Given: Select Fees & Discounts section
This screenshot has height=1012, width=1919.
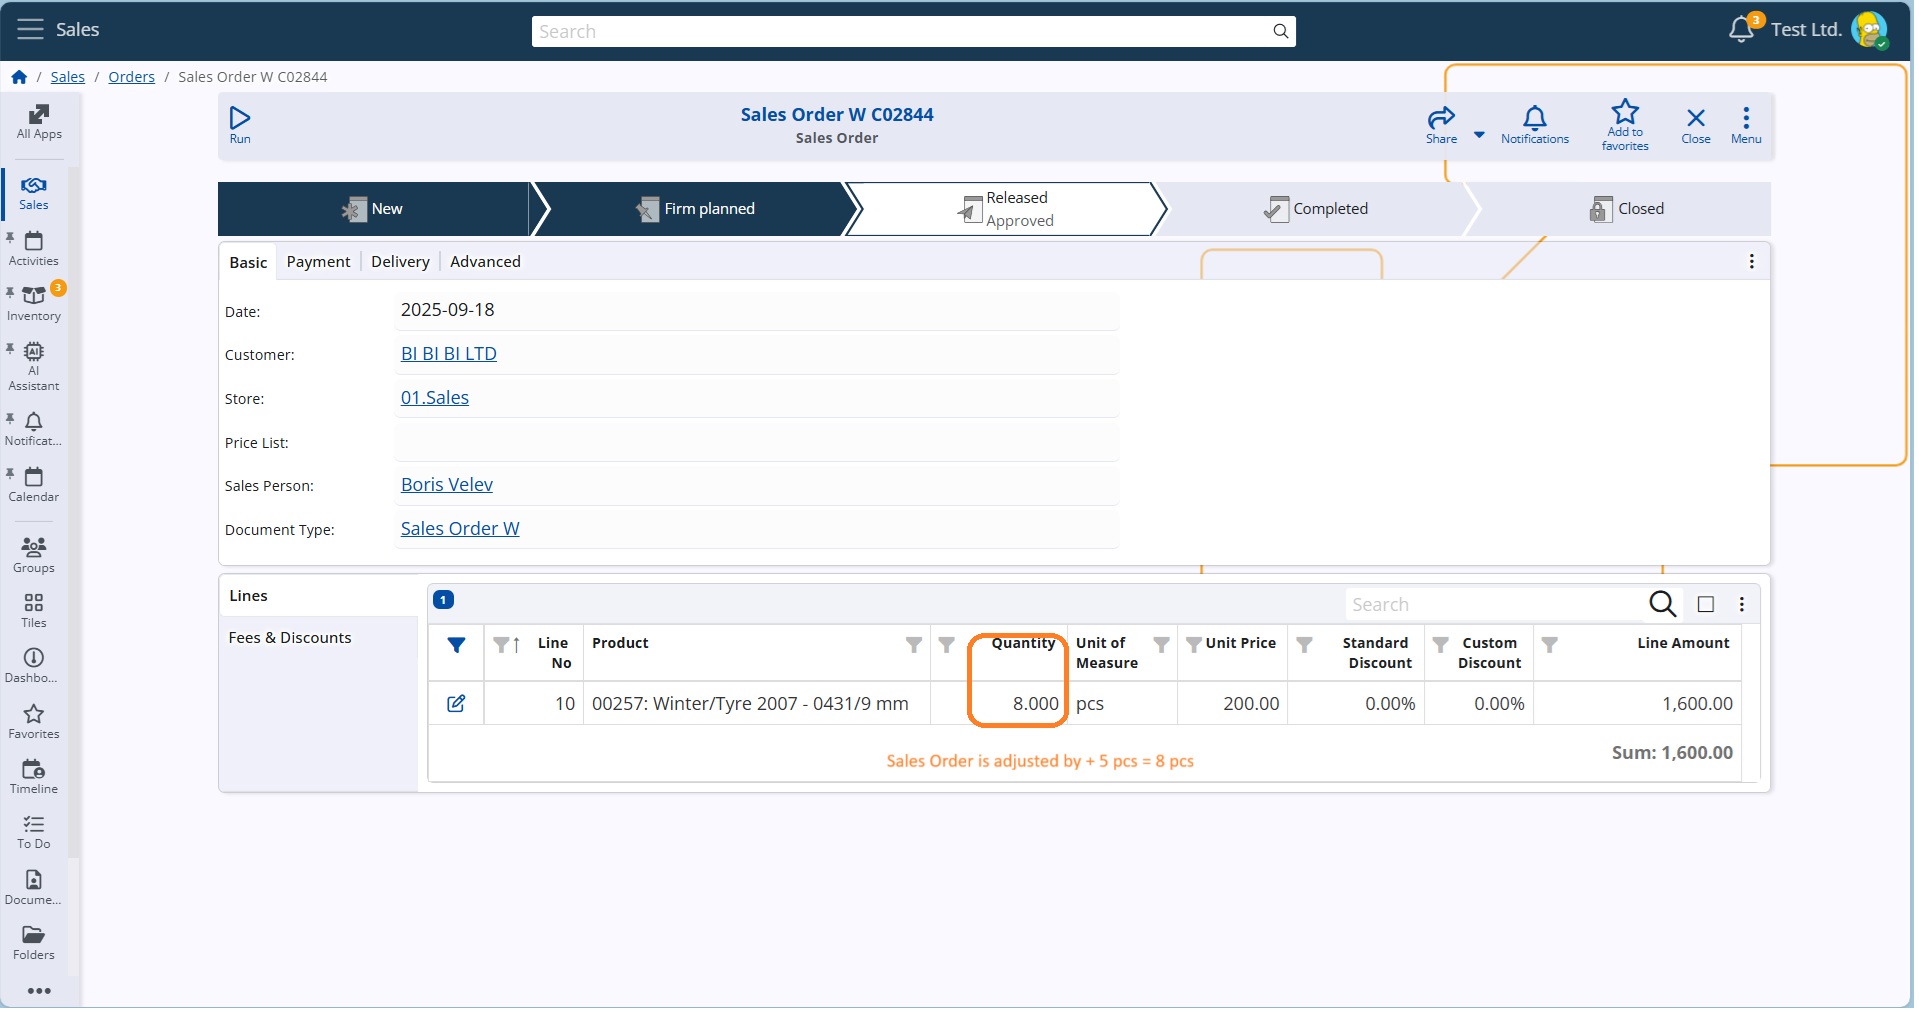Looking at the screenshot, I should pyautogui.click(x=318, y=639).
